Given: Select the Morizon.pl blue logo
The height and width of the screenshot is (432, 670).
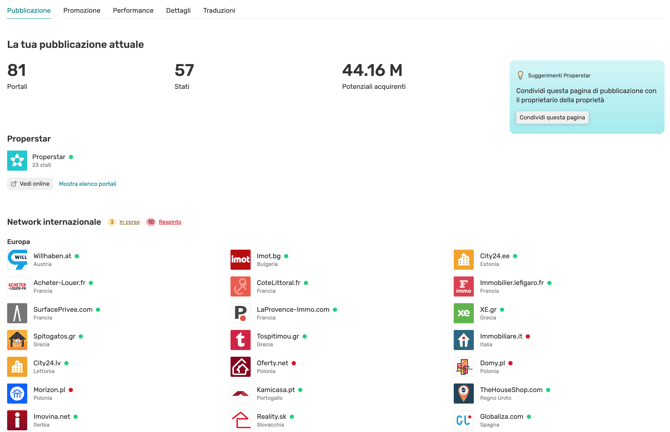Looking at the screenshot, I should pyautogui.click(x=17, y=394).
